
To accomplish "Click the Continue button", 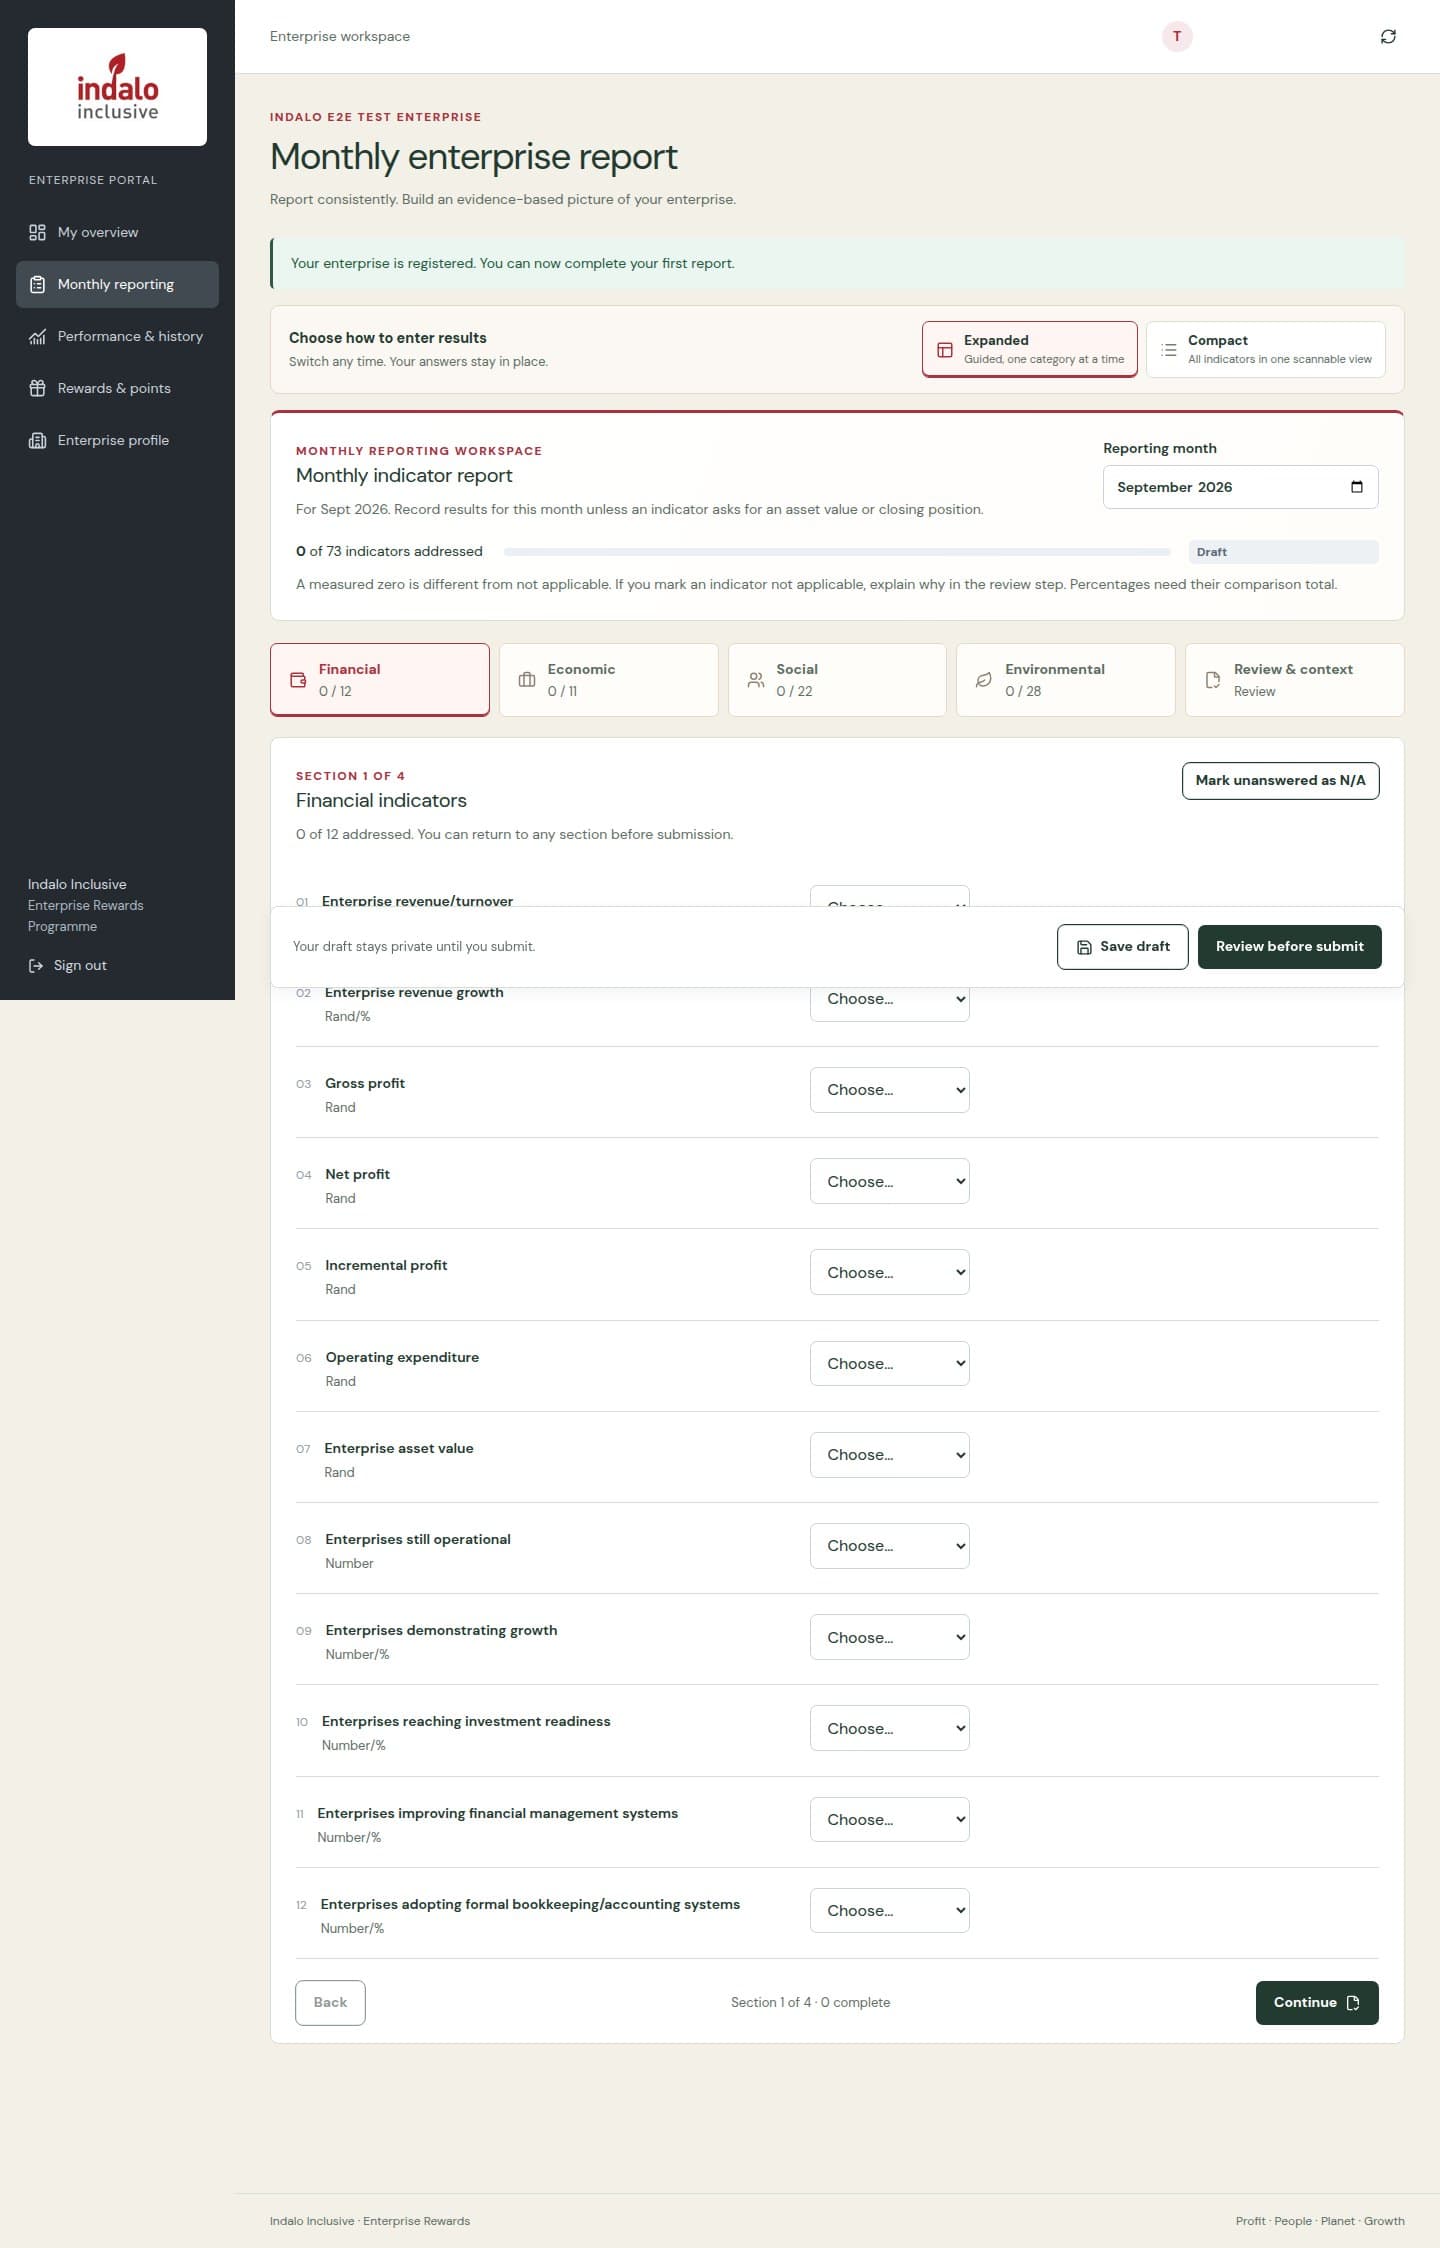I will (x=1316, y=2003).
